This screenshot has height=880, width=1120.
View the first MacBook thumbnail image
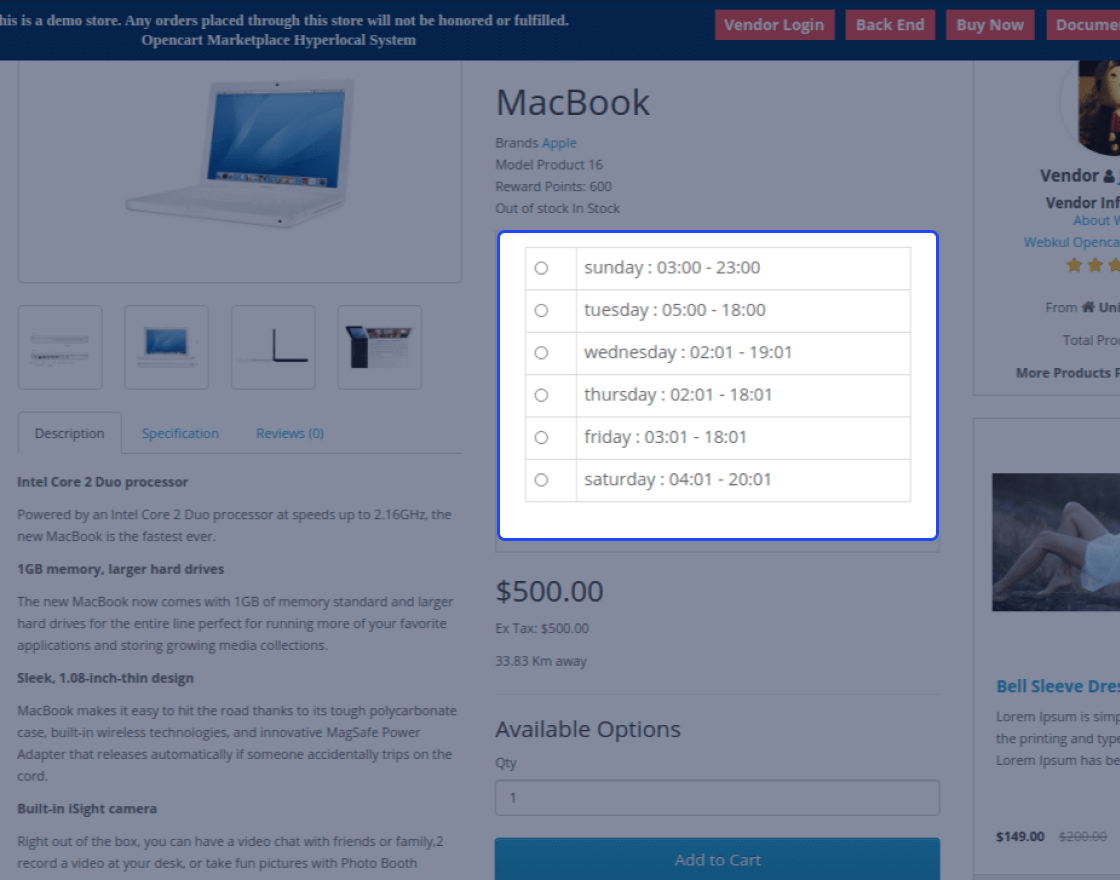point(60,347)
